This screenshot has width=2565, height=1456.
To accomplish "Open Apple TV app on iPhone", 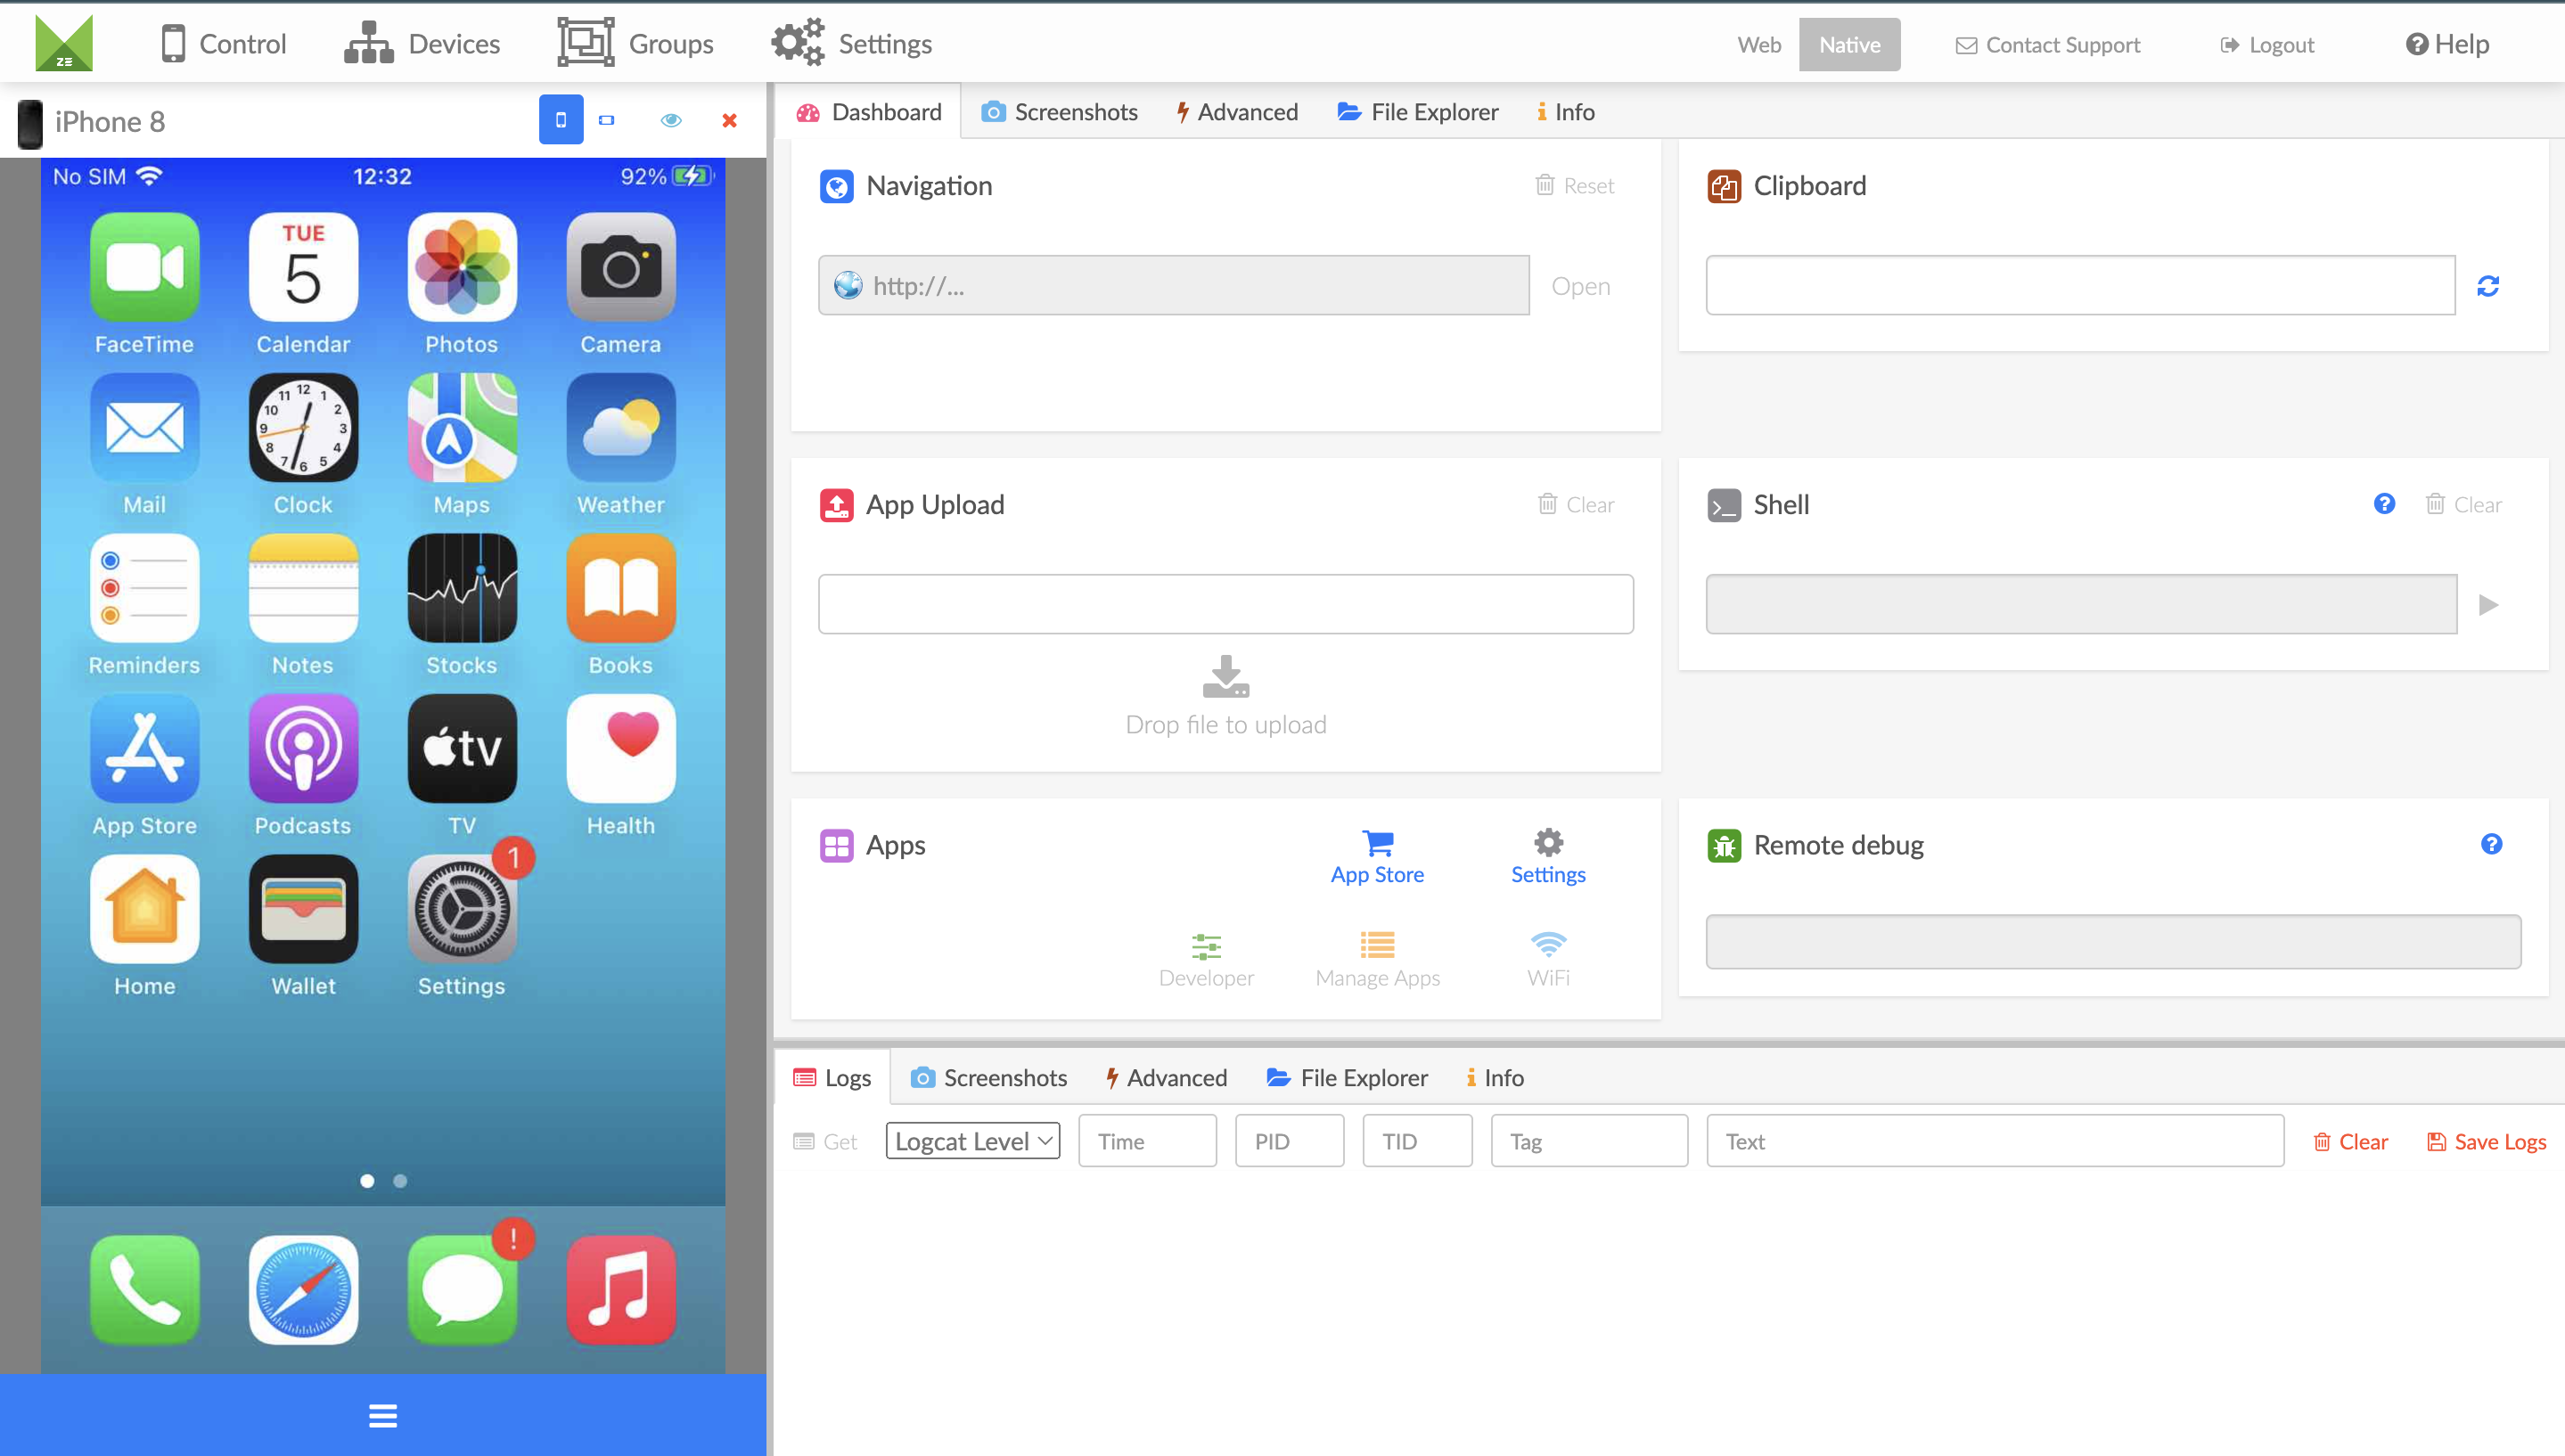I will tap(462, 749).
